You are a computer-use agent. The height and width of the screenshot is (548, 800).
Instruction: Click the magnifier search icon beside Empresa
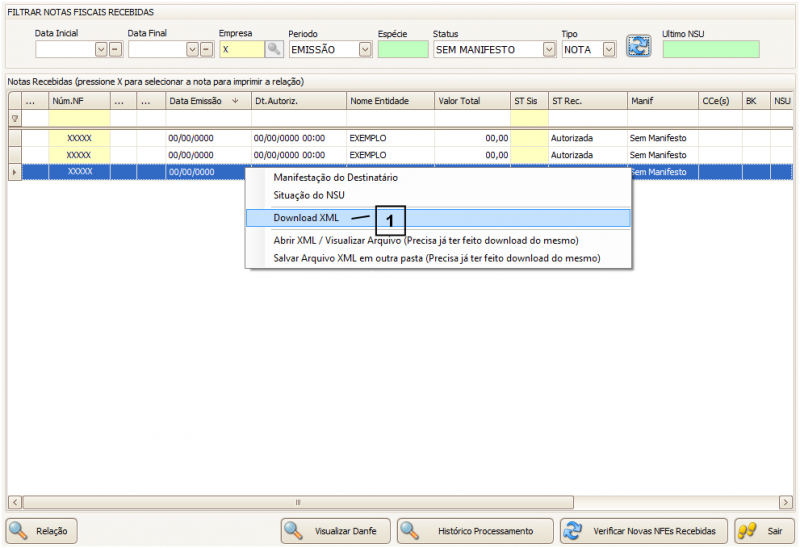(273, 49)
